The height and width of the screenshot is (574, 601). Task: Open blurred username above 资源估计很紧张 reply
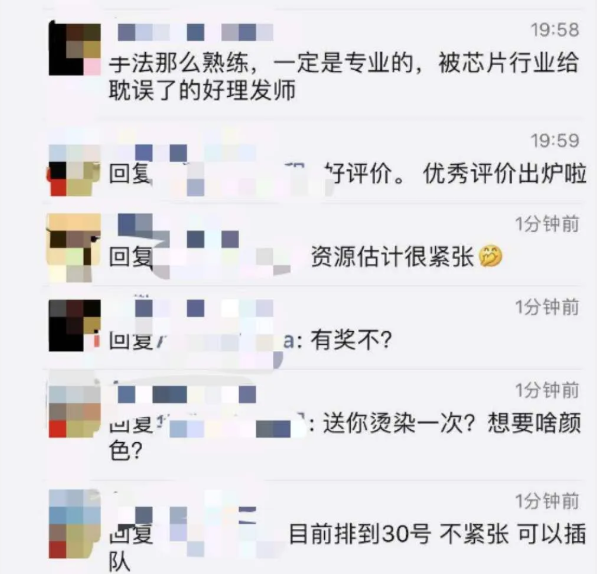click(x=178, y=230)
